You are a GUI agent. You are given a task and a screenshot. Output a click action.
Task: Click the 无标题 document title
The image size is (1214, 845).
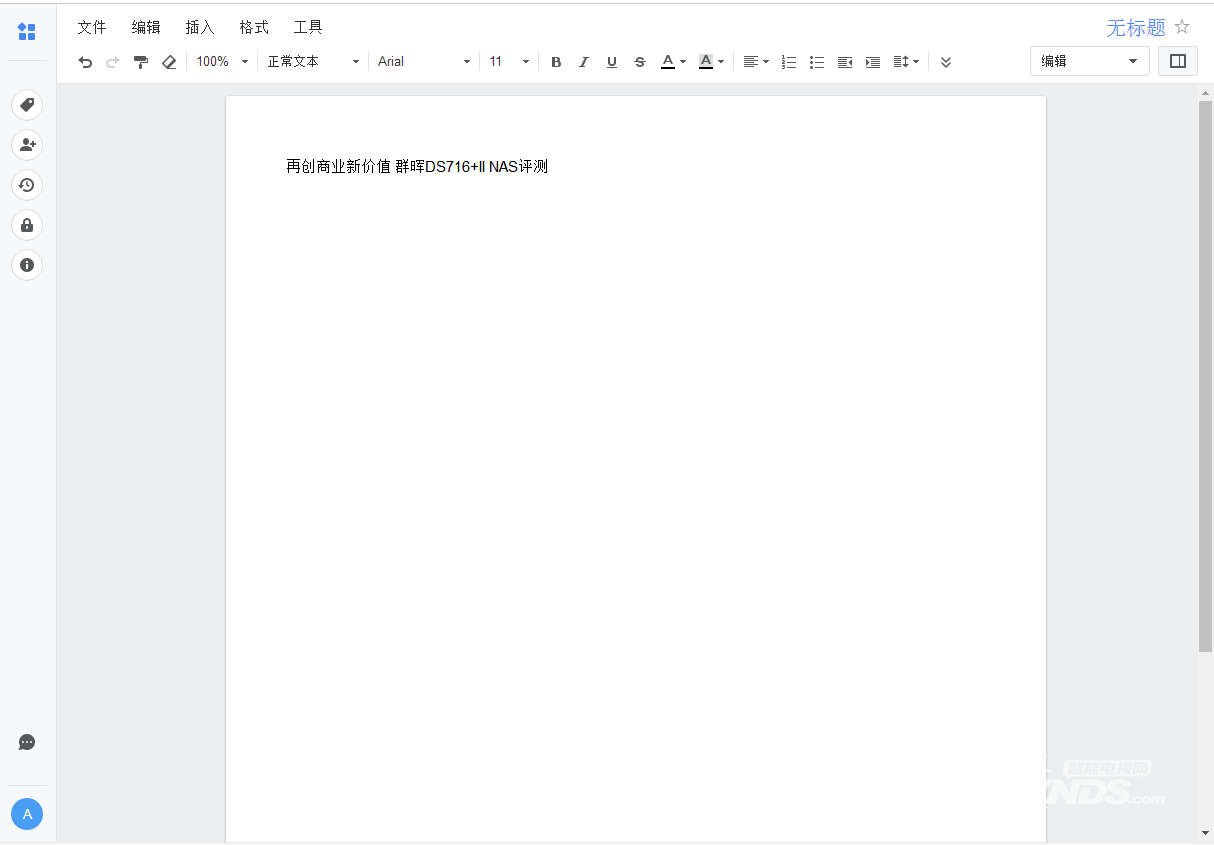click(1136, 28)
